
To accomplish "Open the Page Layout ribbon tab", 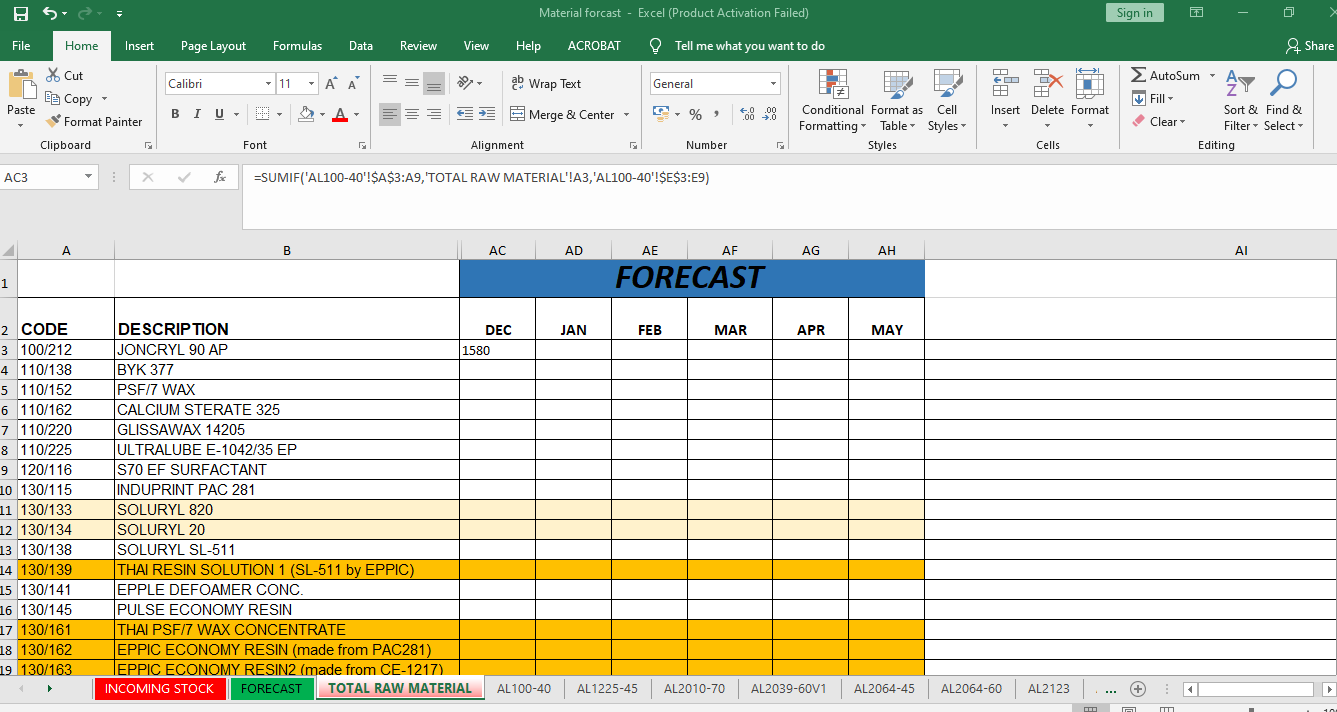I will [x=213, y=46].
